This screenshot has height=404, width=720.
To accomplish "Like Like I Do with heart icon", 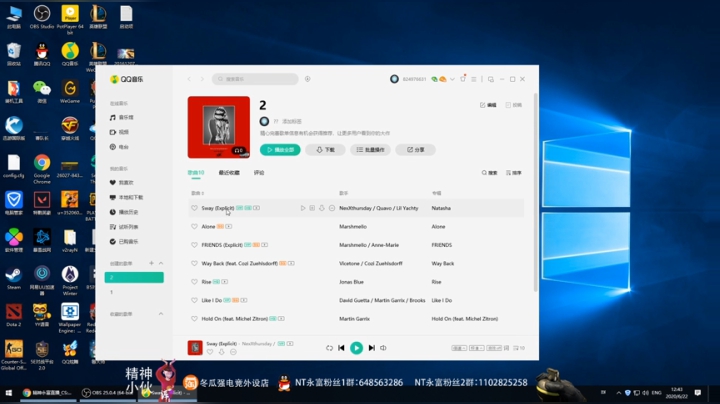I will pyautogui.click(x=194, y=300).
